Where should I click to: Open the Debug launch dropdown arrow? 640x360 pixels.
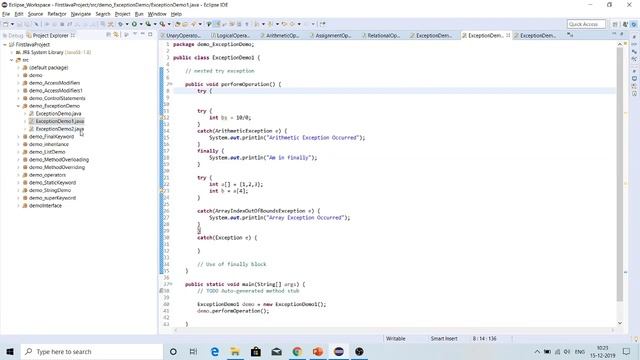tap(127, 24)
